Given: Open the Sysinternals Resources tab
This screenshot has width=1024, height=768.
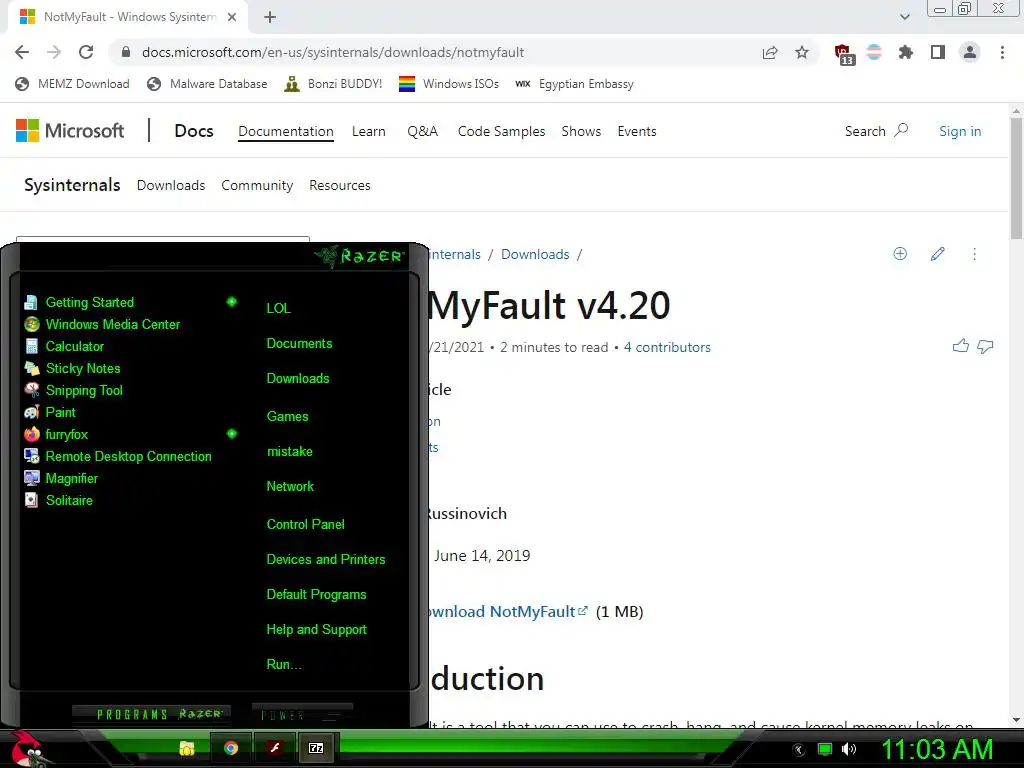Looking at the screenshot, I should coord(340,185).
